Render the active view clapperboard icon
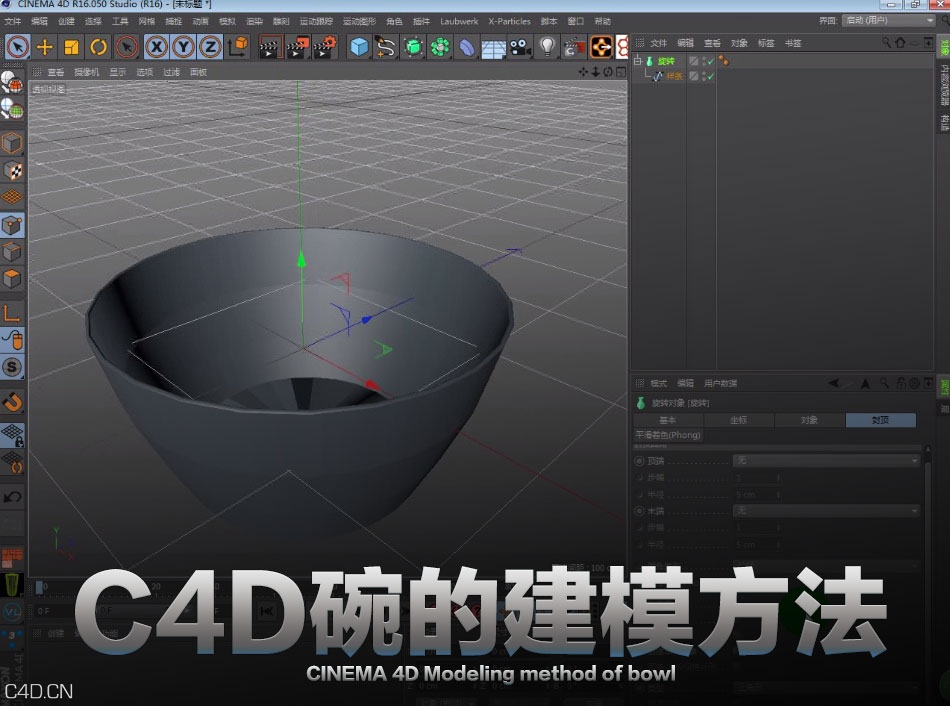This screenshot has width=950, height=706. tap(270, 47)
